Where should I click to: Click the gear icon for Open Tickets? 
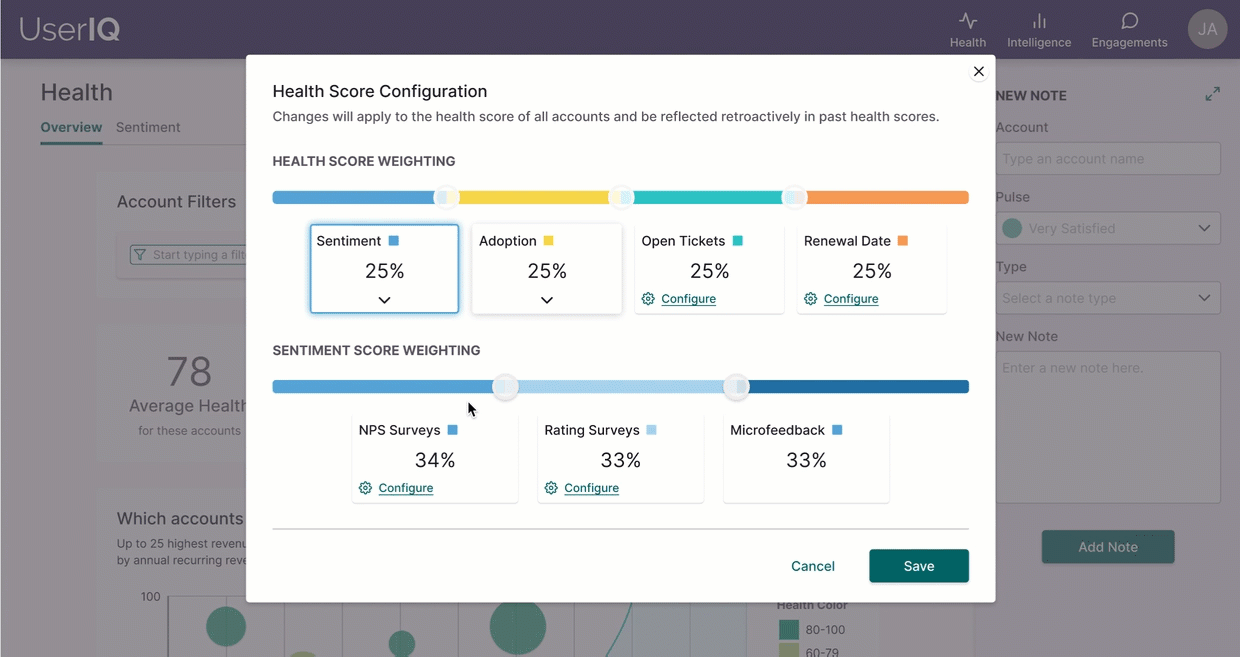pyautogui.click(x=648, y=299)
